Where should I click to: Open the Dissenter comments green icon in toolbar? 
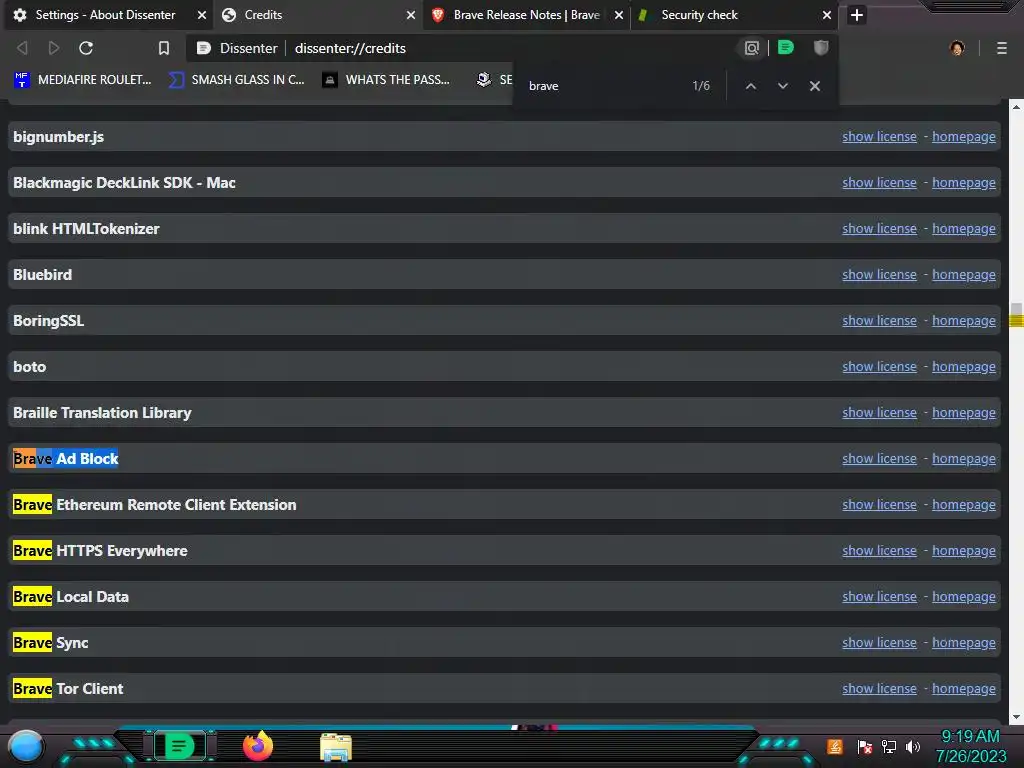pos(786,47)
